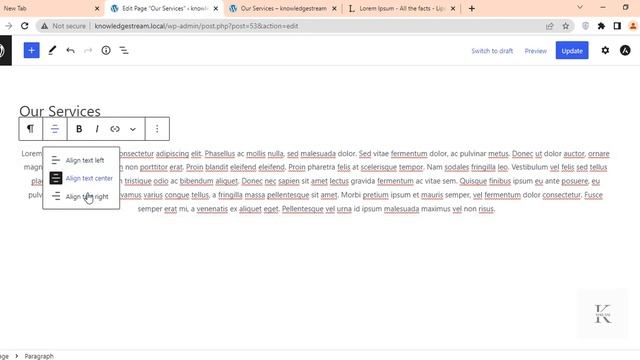This screenshot has height=360, width=640.
Task: Select Paragraph in the breadcrumb bar
Action: [39, 356]
